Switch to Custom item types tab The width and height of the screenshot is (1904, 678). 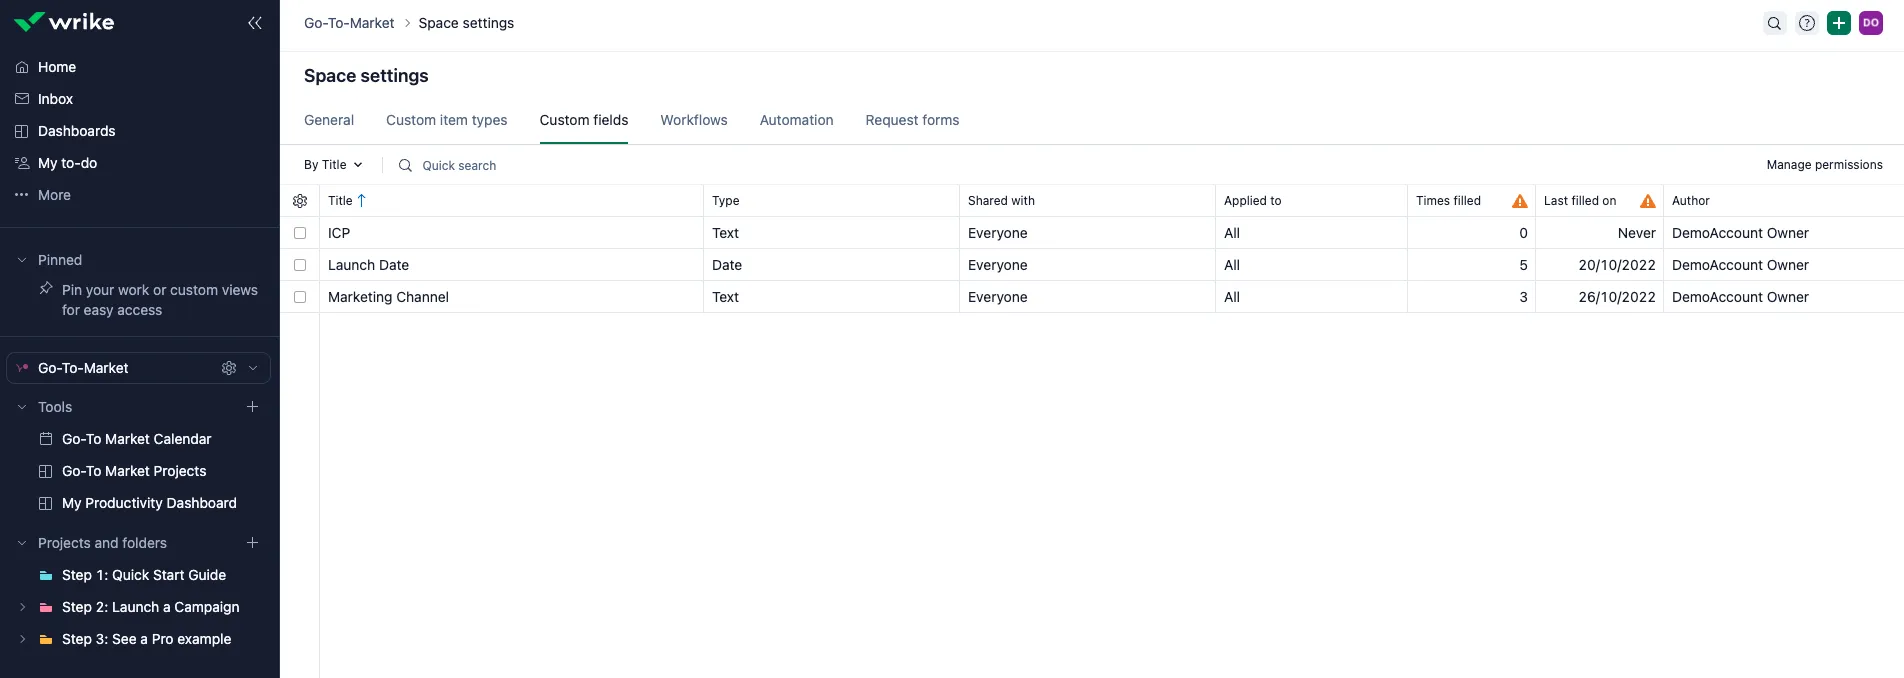446,120
